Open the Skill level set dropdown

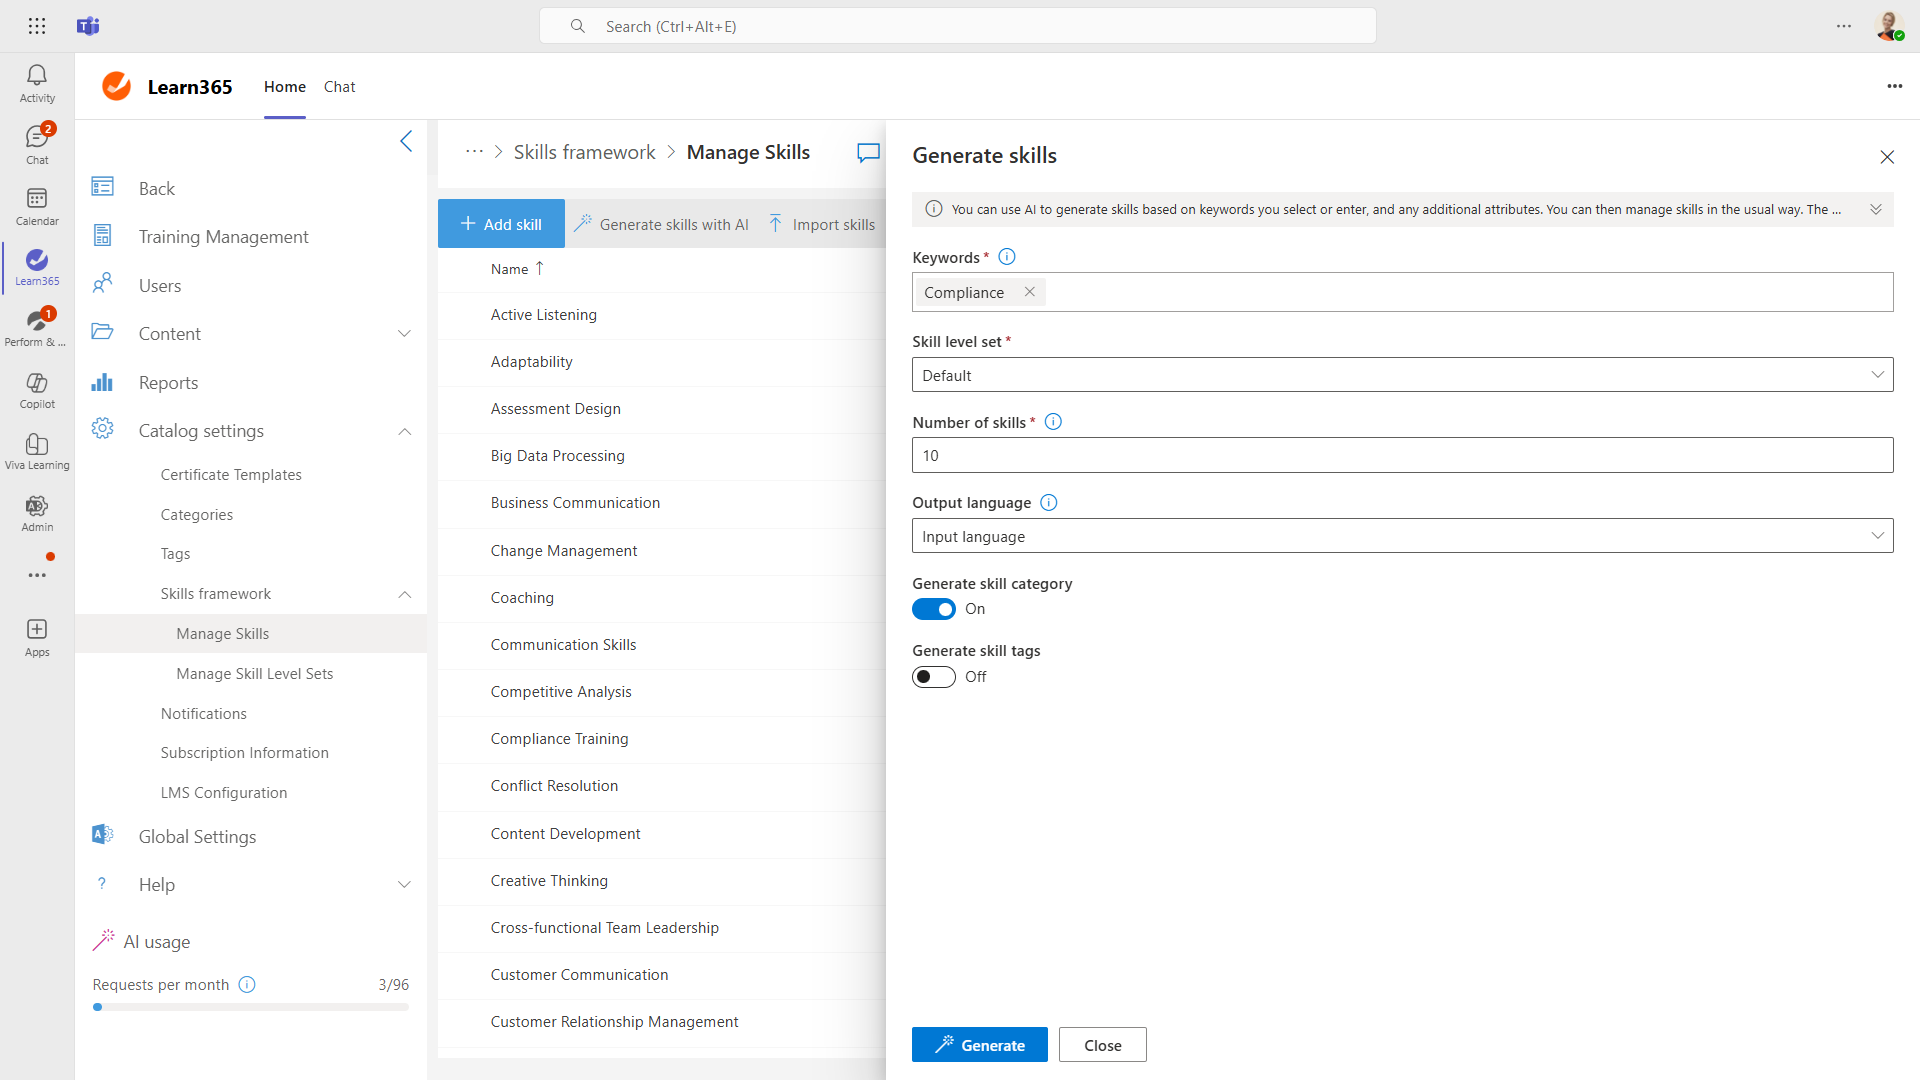pos(1402,375)
